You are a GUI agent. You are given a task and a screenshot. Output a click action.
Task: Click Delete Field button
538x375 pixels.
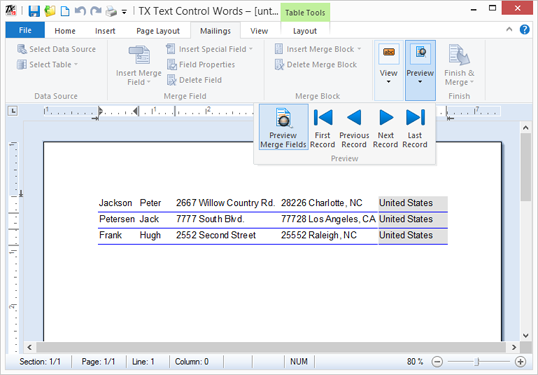coord(195,80)
